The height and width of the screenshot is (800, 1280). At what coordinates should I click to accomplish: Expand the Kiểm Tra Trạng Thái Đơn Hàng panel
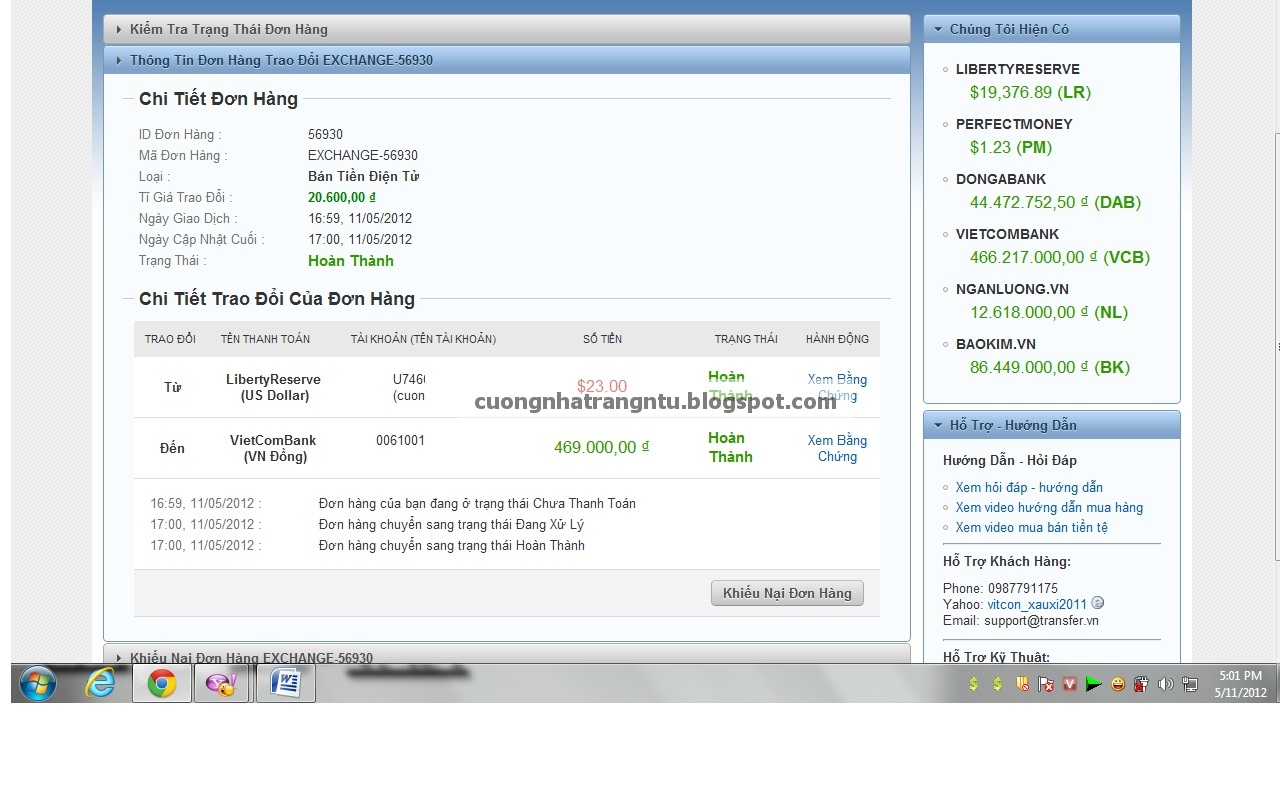click(507, 29)
